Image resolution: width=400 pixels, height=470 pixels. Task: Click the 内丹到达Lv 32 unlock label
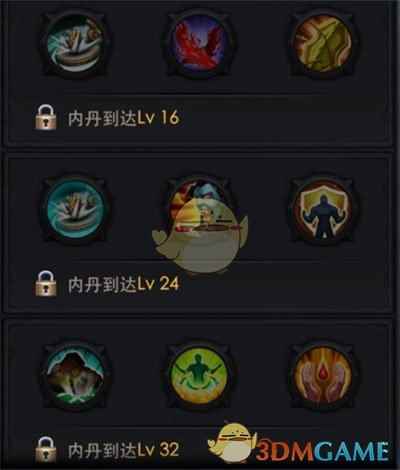point(124,450)
